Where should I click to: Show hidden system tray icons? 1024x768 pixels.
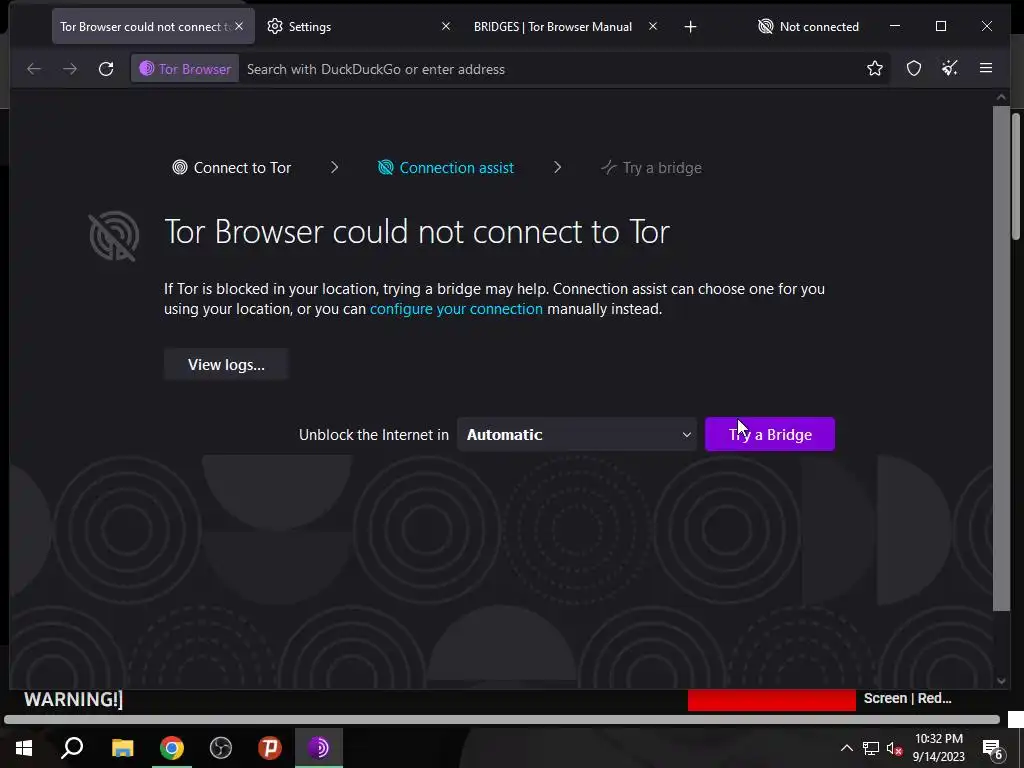pos(846,748)
